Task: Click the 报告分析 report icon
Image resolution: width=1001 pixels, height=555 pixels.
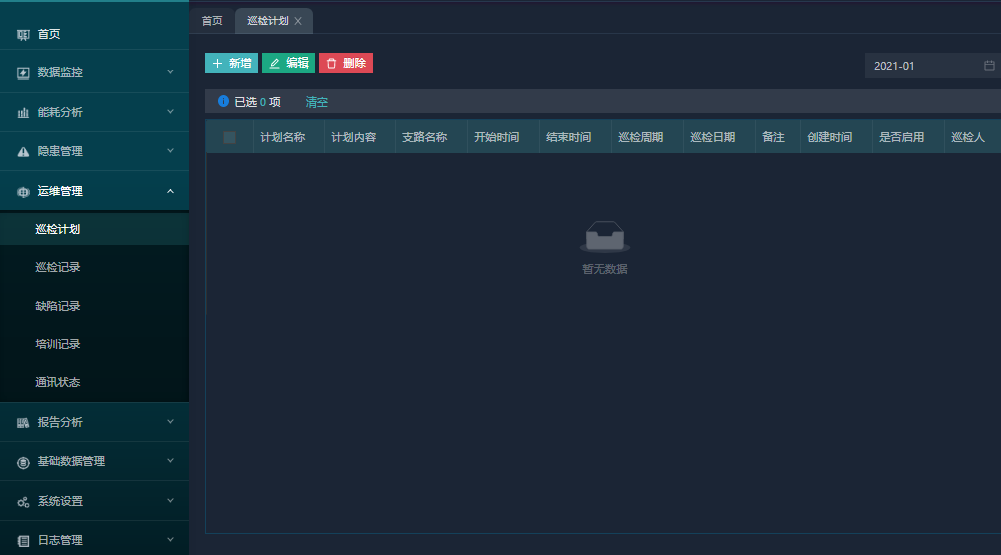Action: click(x=23, y=423)
